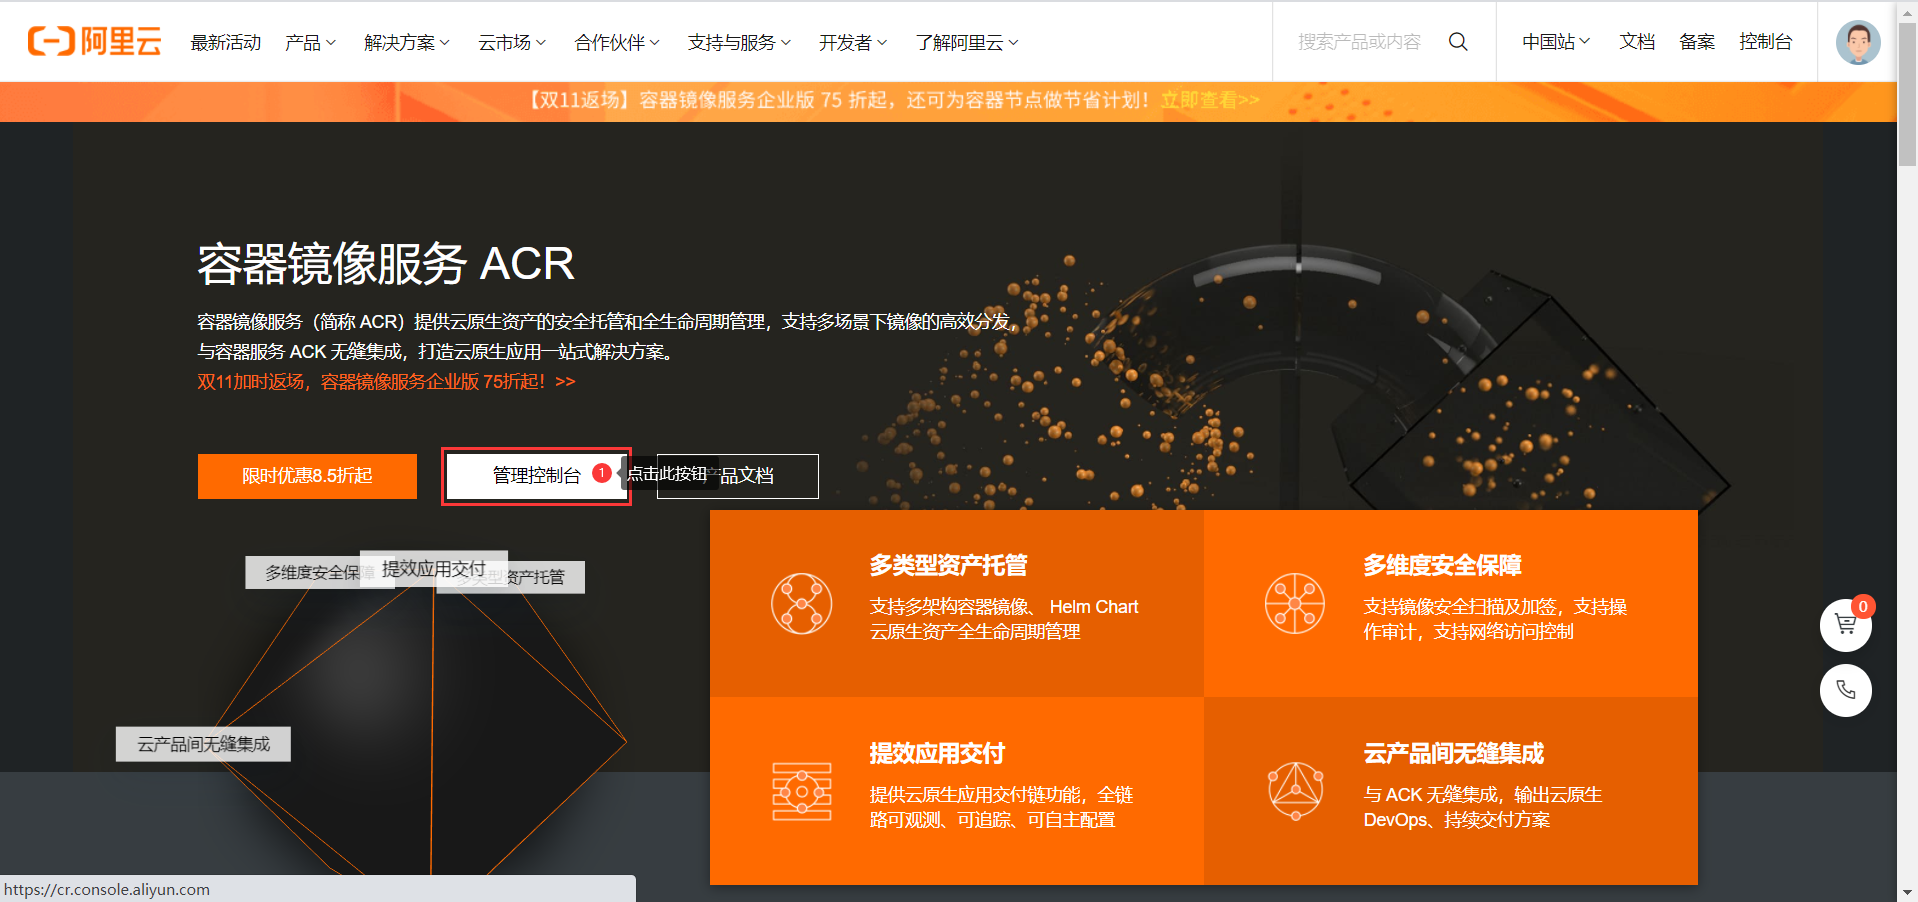1918x902 pixels.
Task: Click the 云产品间无缝集成 card title
Action: [1454, 753]
